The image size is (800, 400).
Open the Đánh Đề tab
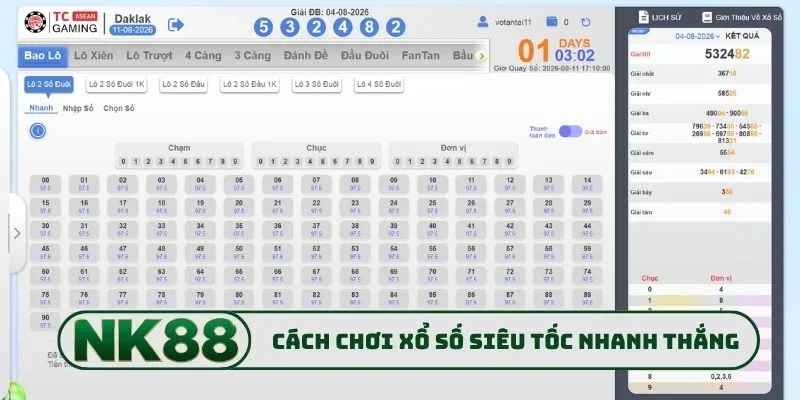(x=306, y=56)
